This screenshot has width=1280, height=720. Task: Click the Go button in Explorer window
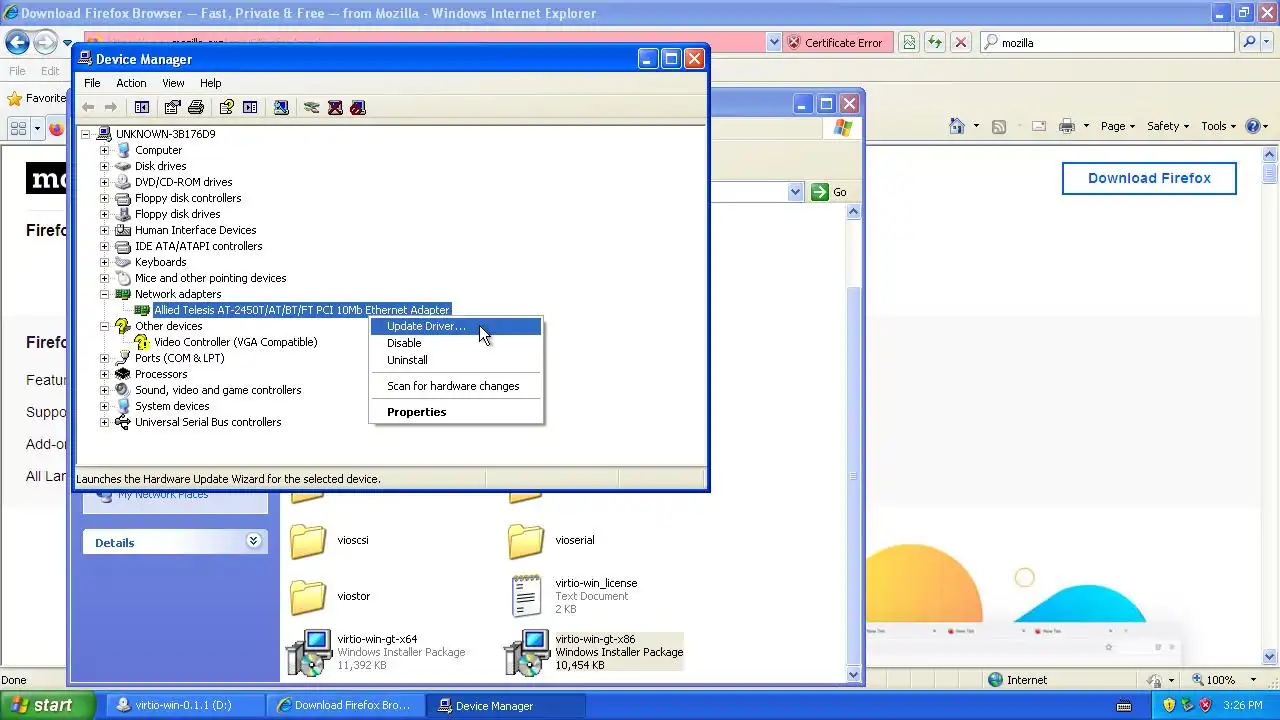(829, 192)
